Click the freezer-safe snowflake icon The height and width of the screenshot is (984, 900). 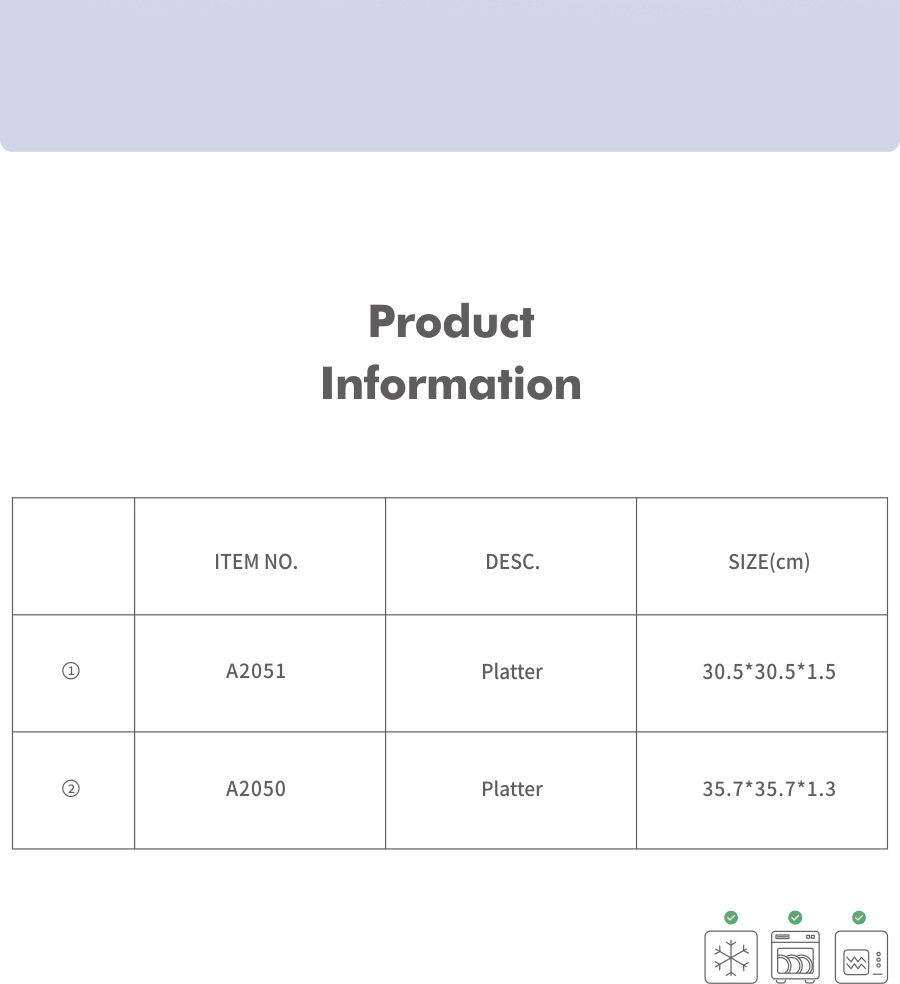pyautogui.click(x=731, y=957)
